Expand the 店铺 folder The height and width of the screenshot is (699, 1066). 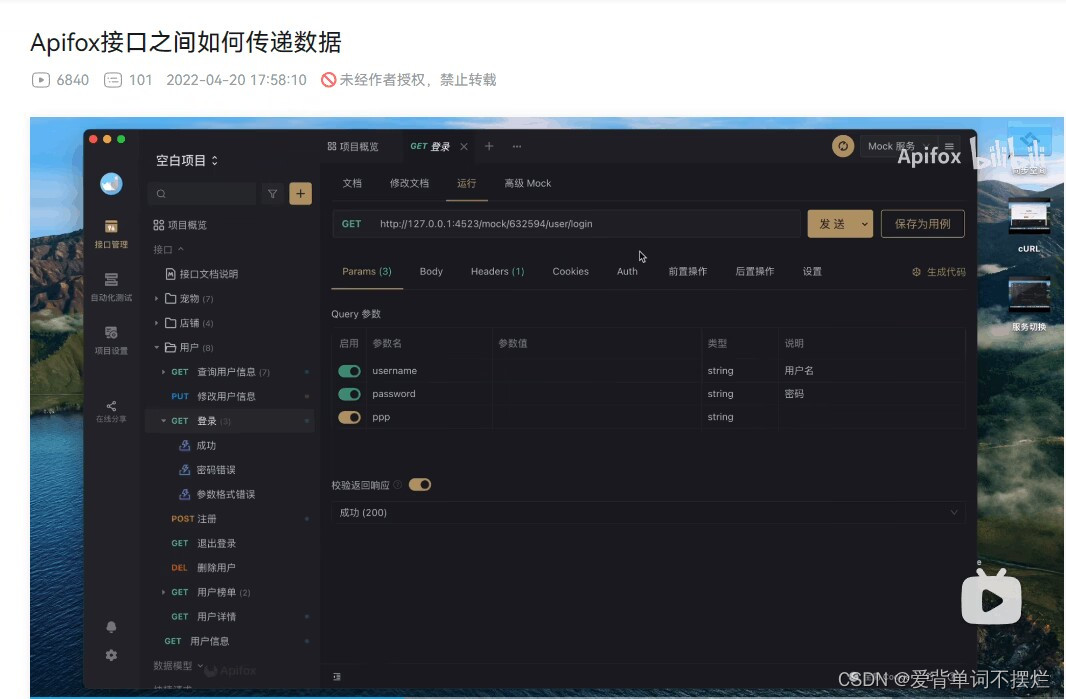tap(156, 323)
